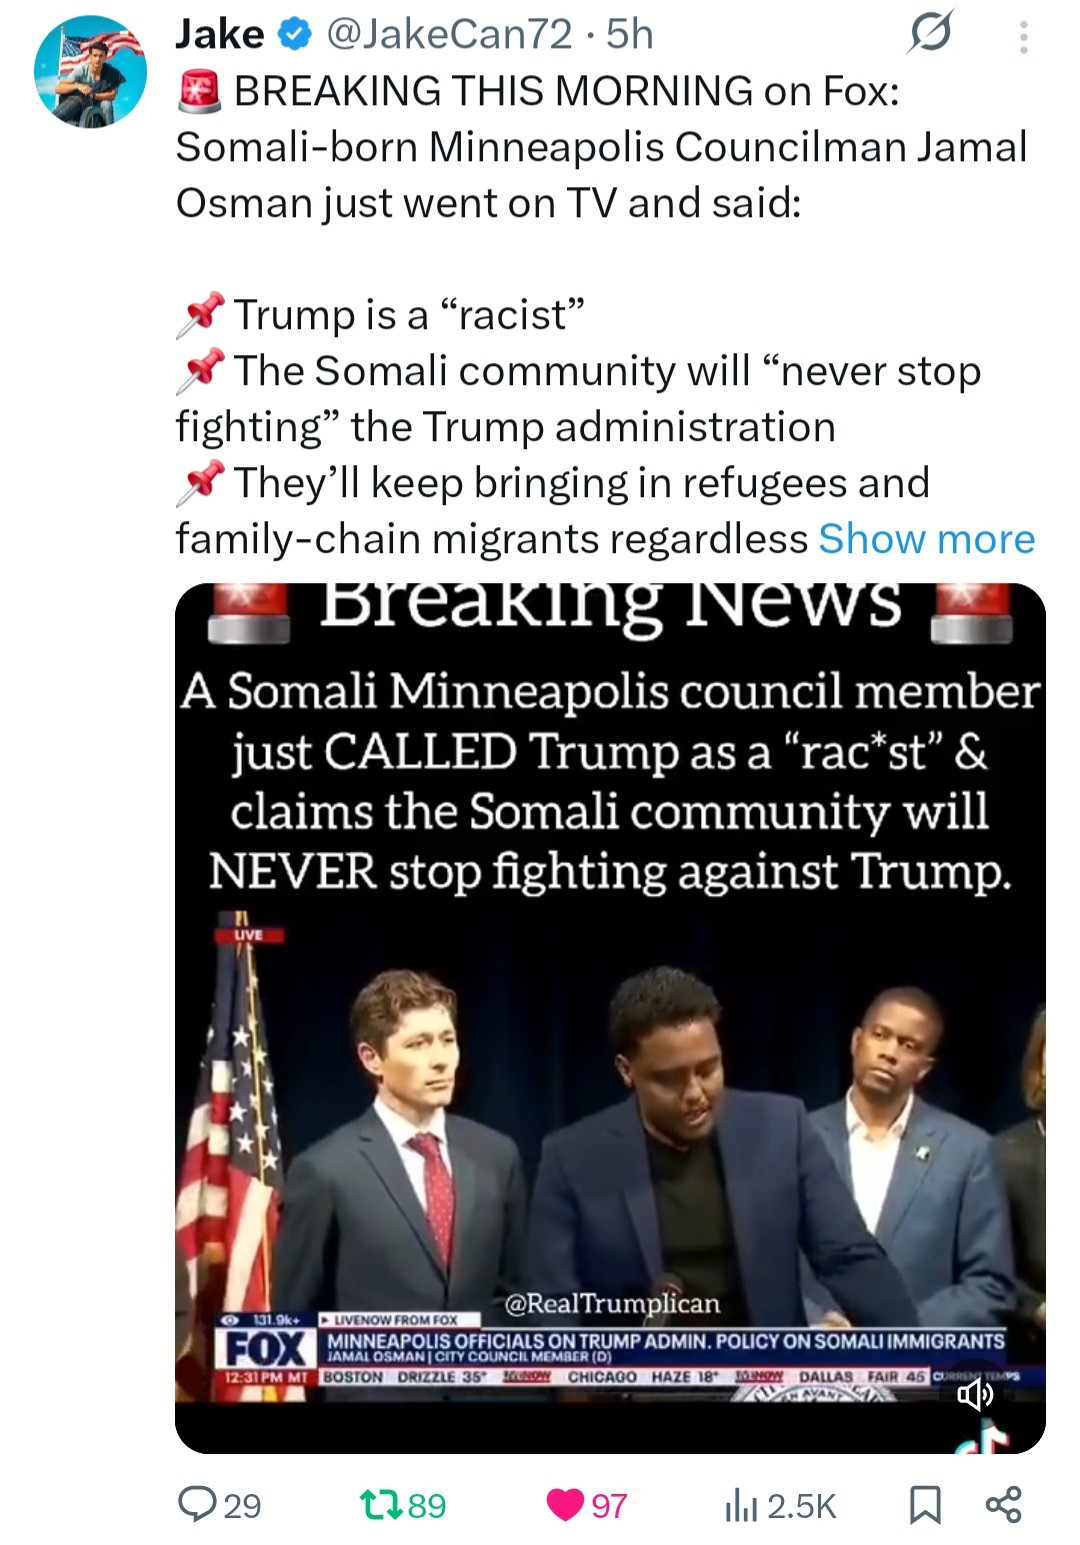Image resolution: width=1080 pixels, height=1545 pixels.
Task: Click the 89 reposts count
Action: 427,1505
